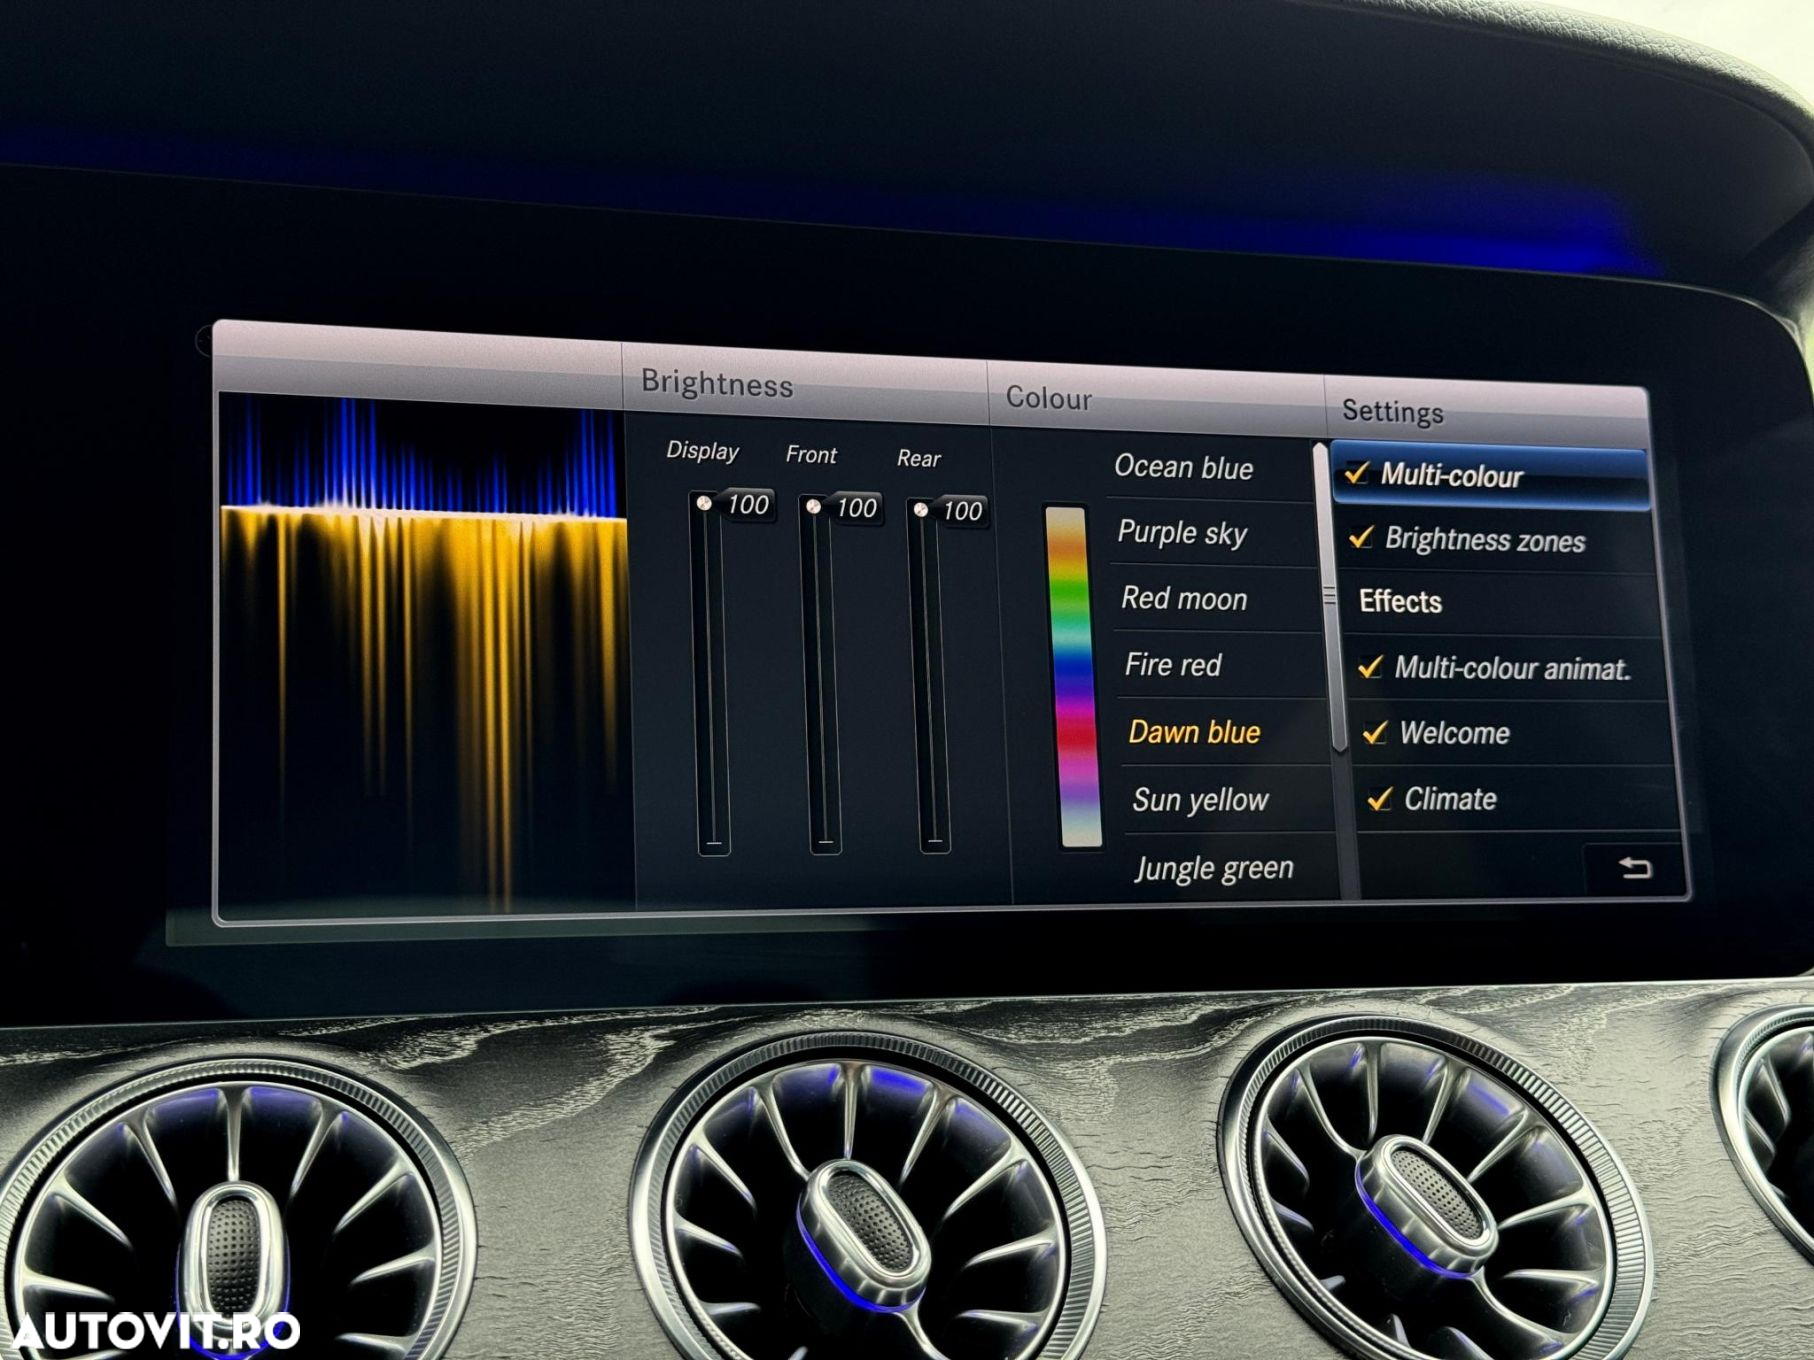The width and height of the screenshot is (1814, 1360).
Task: Select the Purple sky colour
Action: click(x=1182, y=533)
